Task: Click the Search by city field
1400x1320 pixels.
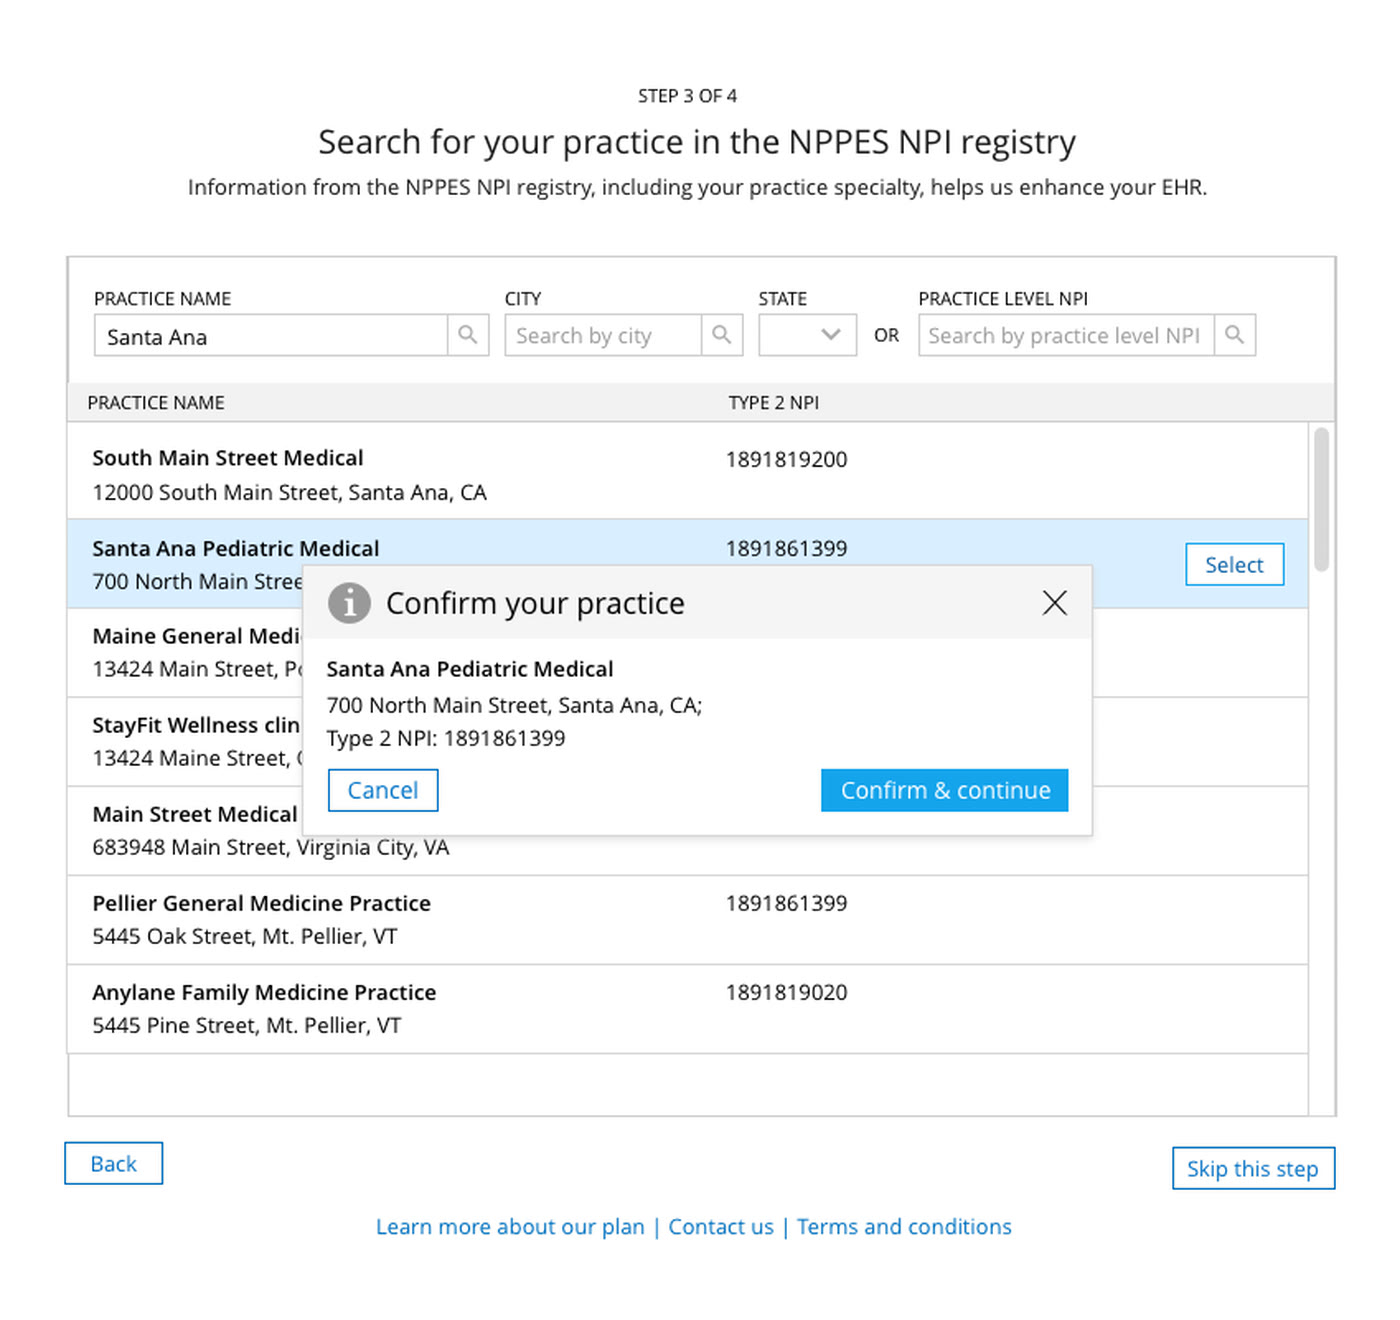Action: pyautogui.click(x=603, y=335)
